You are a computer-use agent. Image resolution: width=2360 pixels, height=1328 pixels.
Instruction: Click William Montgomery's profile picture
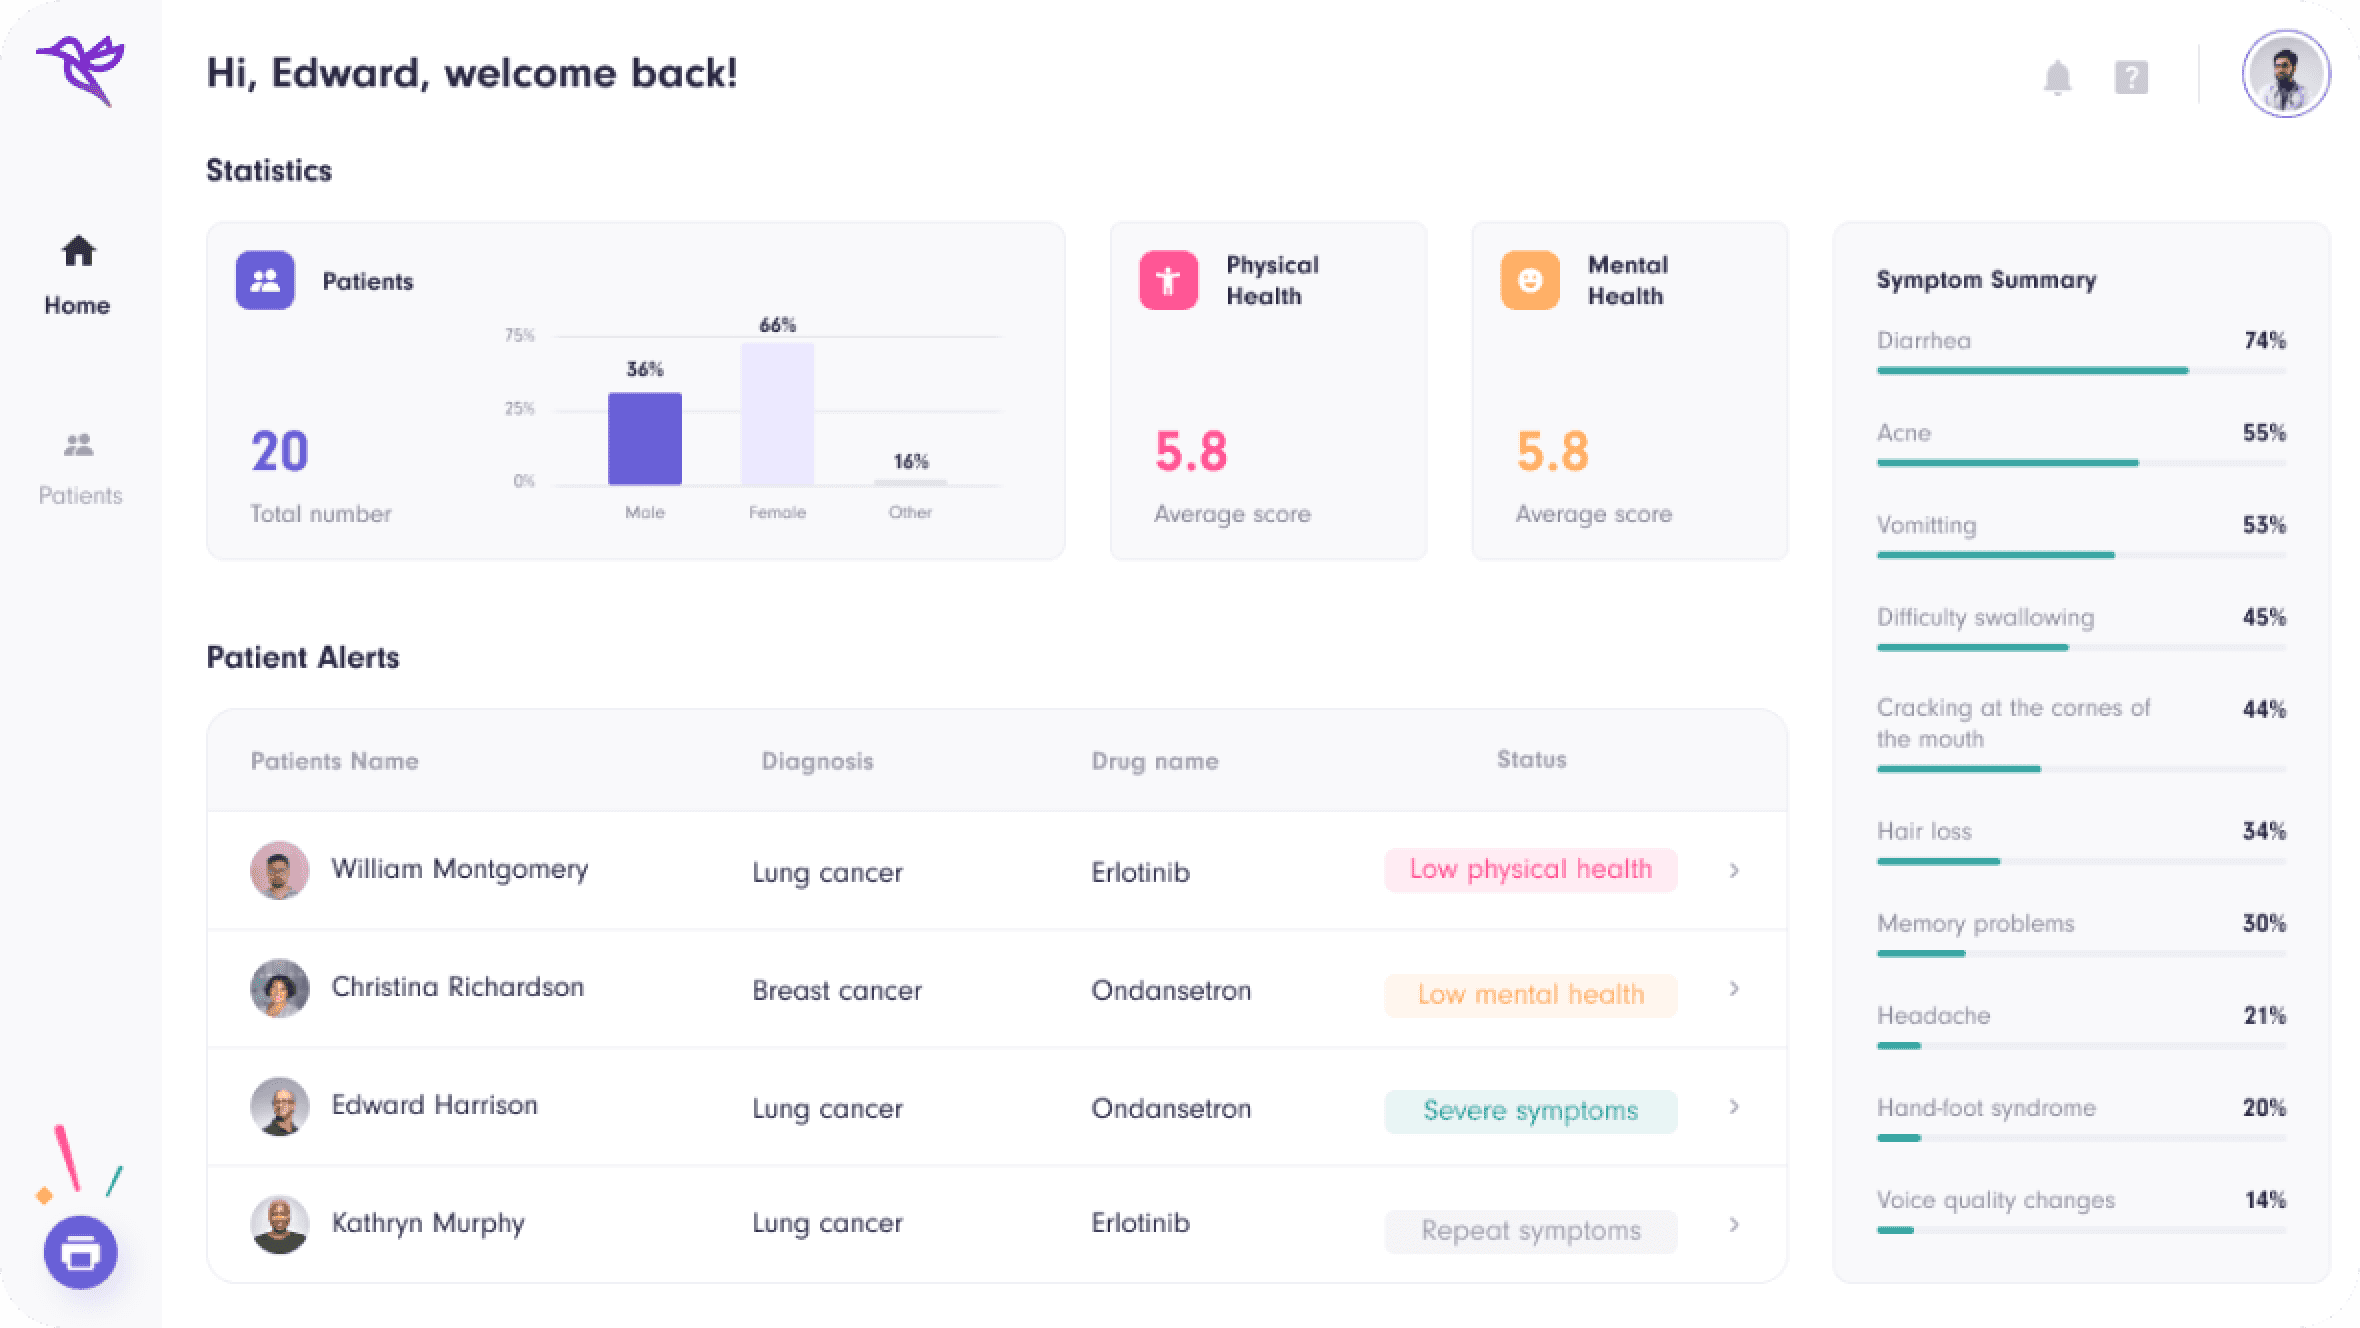280,870
